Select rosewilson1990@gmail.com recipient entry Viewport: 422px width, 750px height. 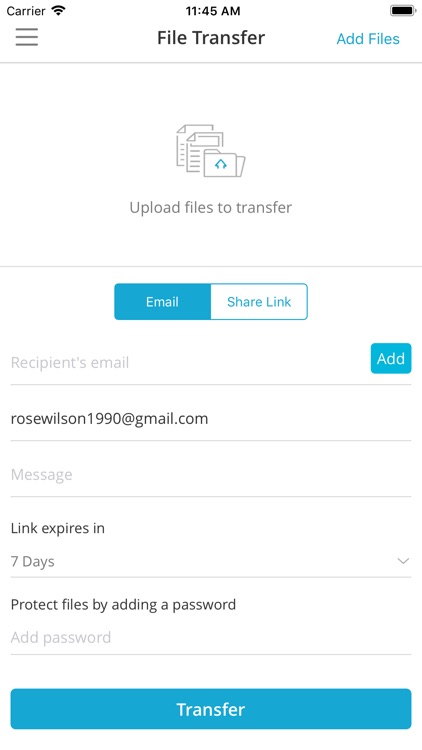(109, 419)
